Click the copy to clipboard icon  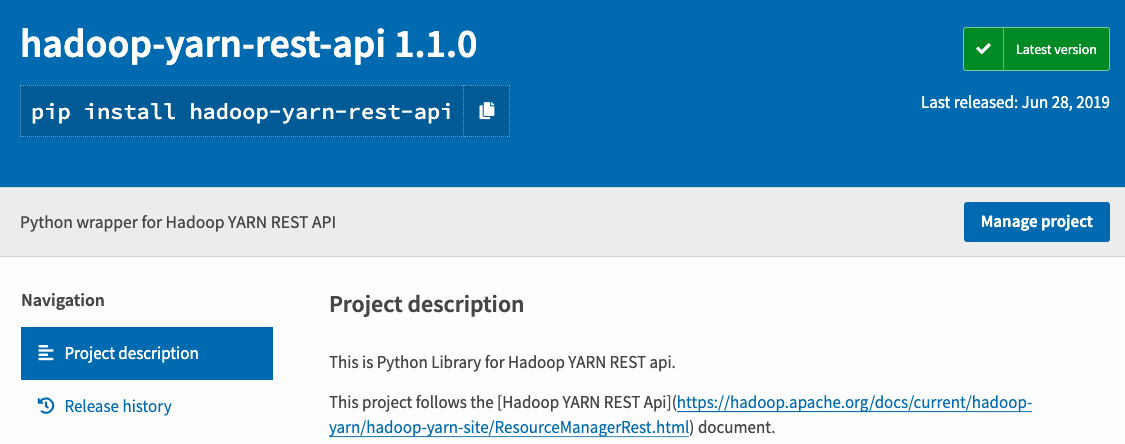486,110
